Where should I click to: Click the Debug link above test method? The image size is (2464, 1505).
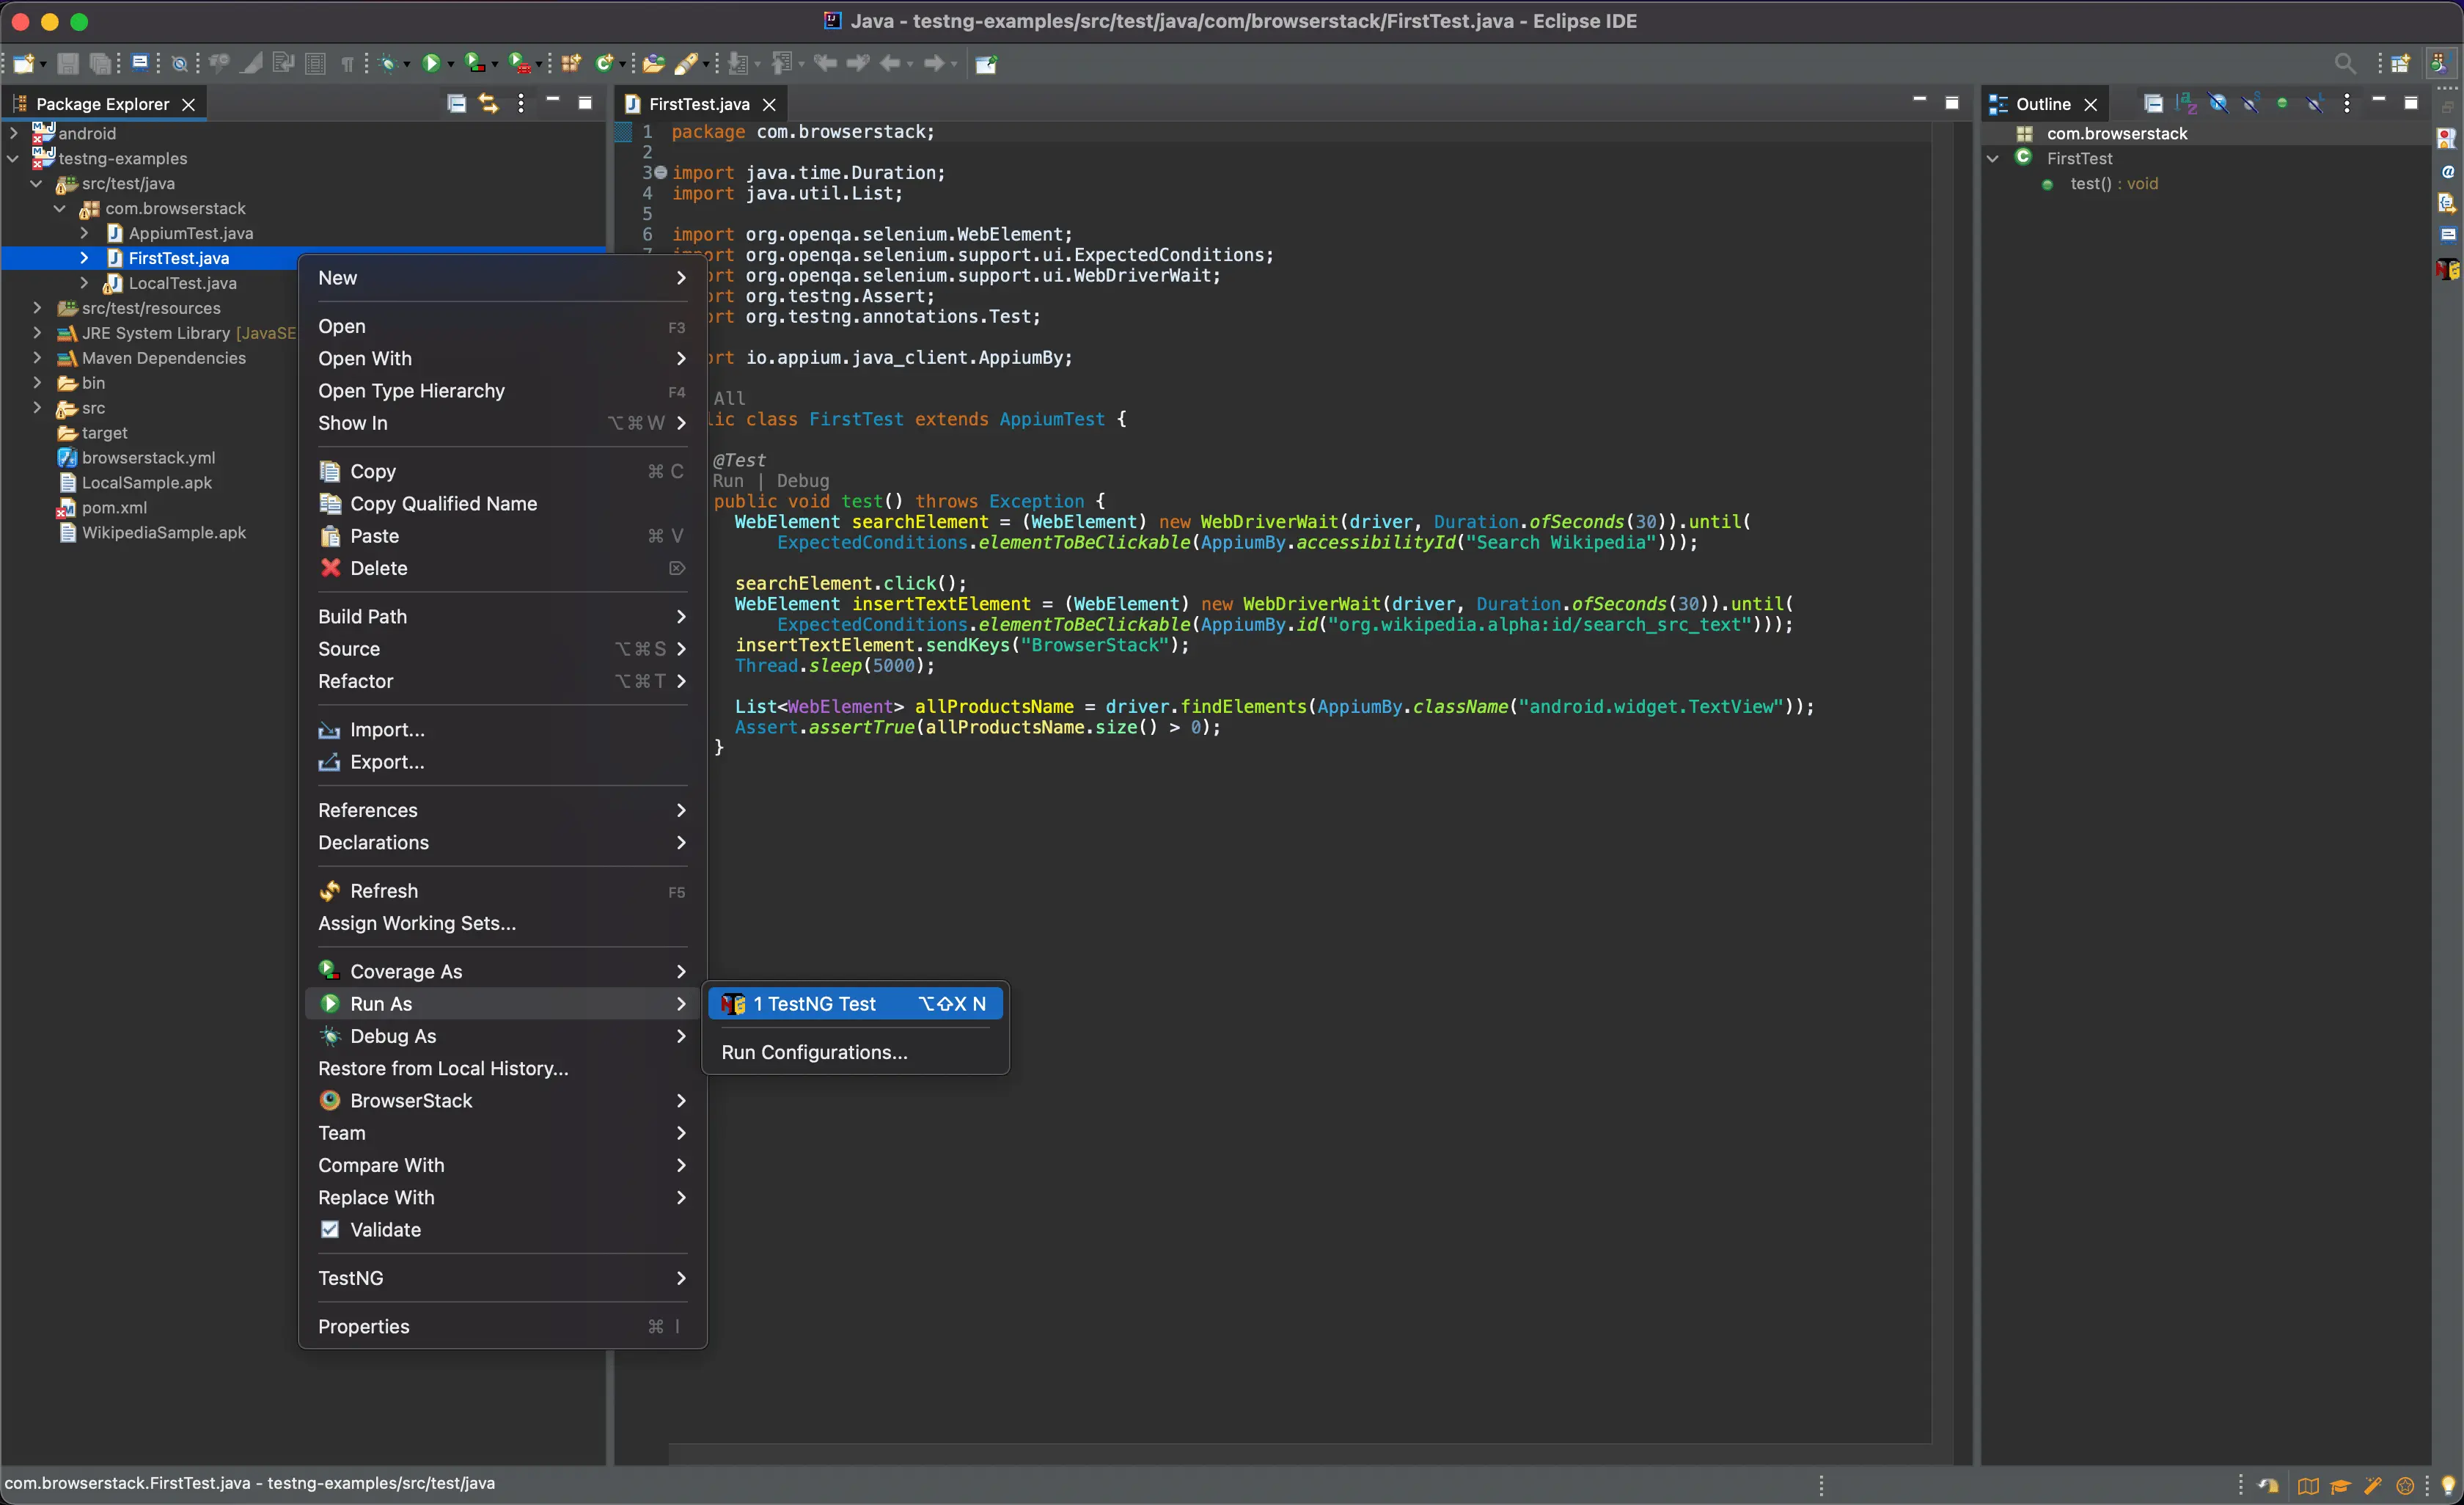coord(802,481)
